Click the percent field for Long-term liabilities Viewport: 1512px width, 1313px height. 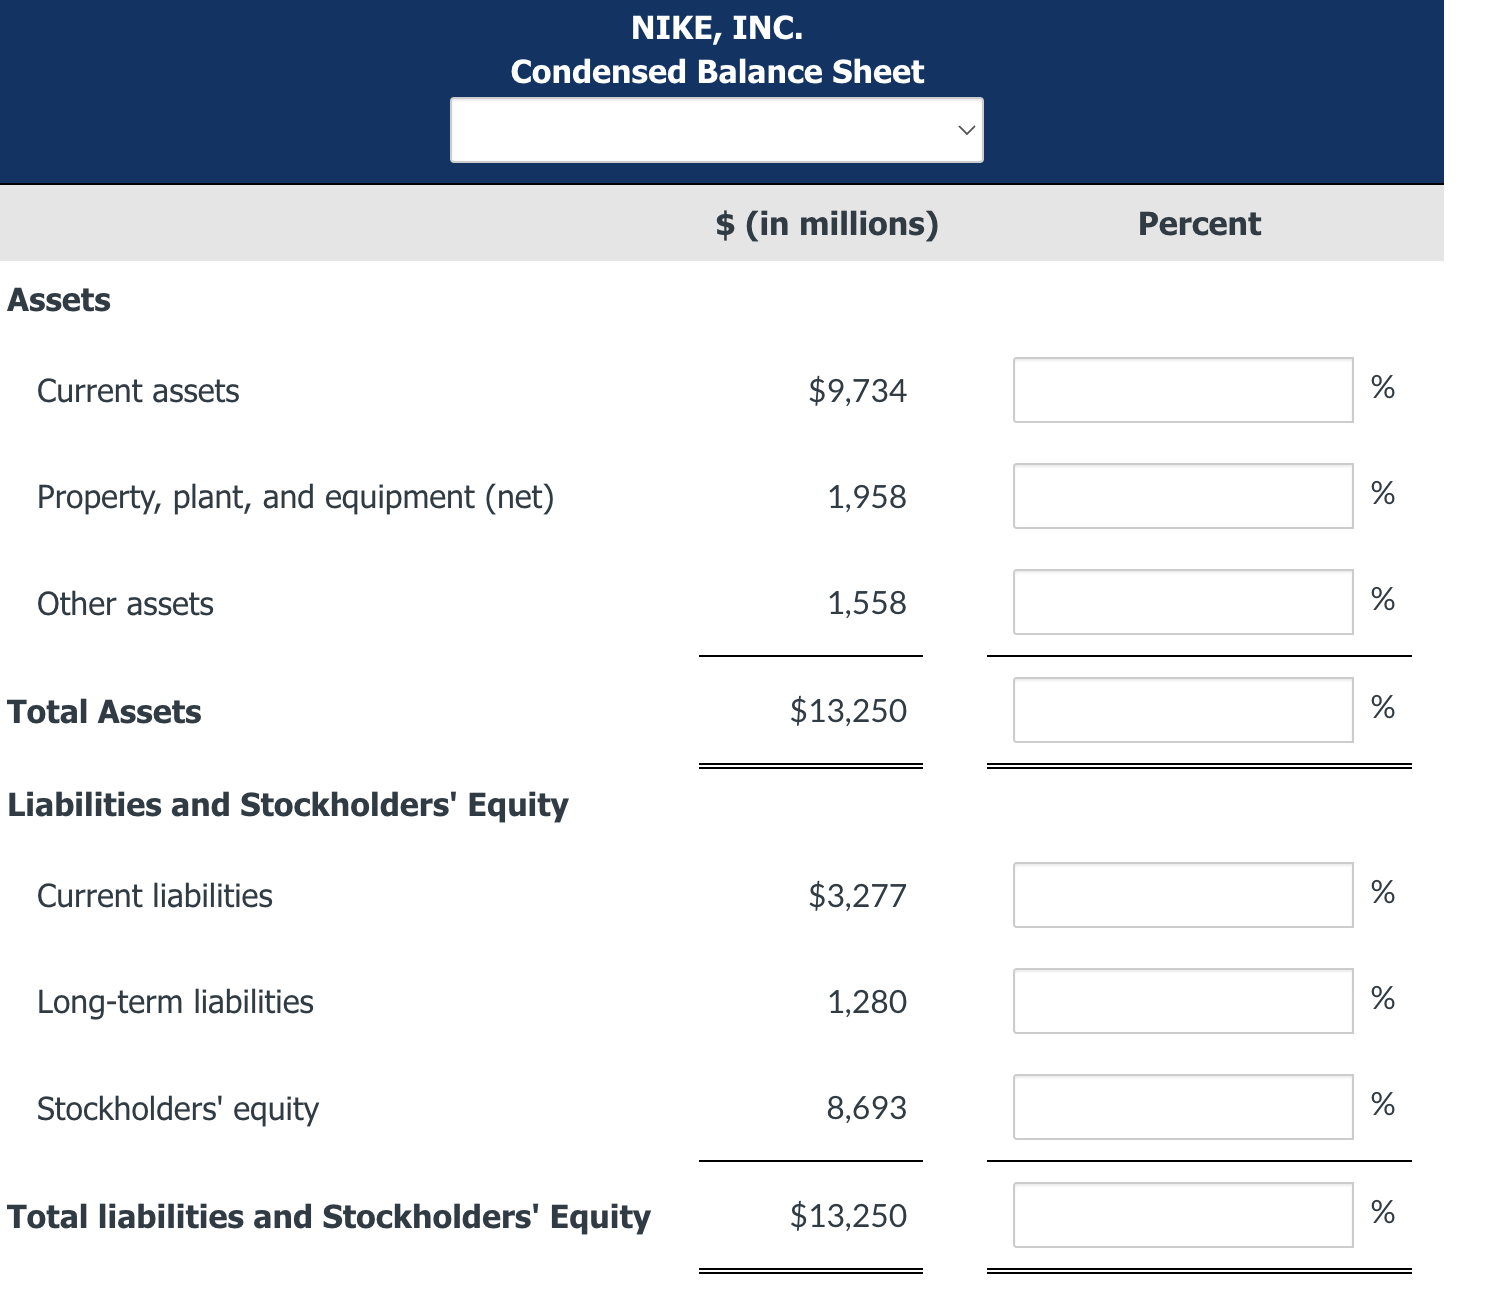1183,1000
